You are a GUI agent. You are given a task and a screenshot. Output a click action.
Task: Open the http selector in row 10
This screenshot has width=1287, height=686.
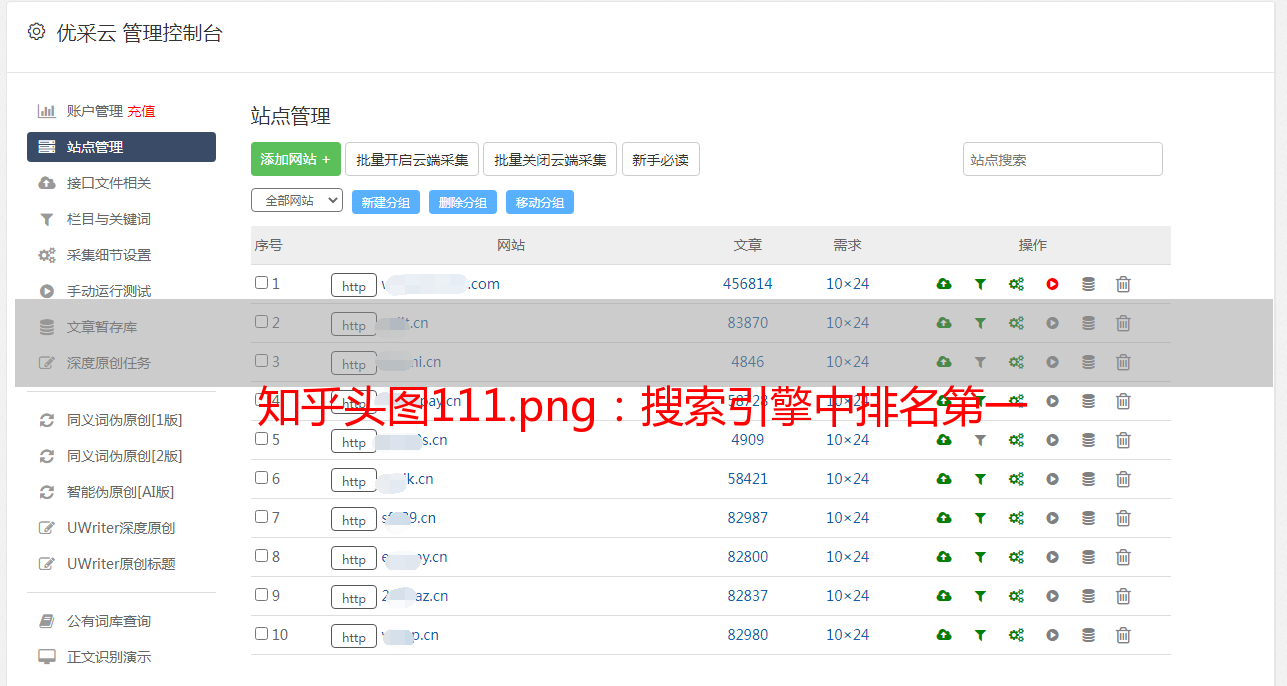point(354,637)
